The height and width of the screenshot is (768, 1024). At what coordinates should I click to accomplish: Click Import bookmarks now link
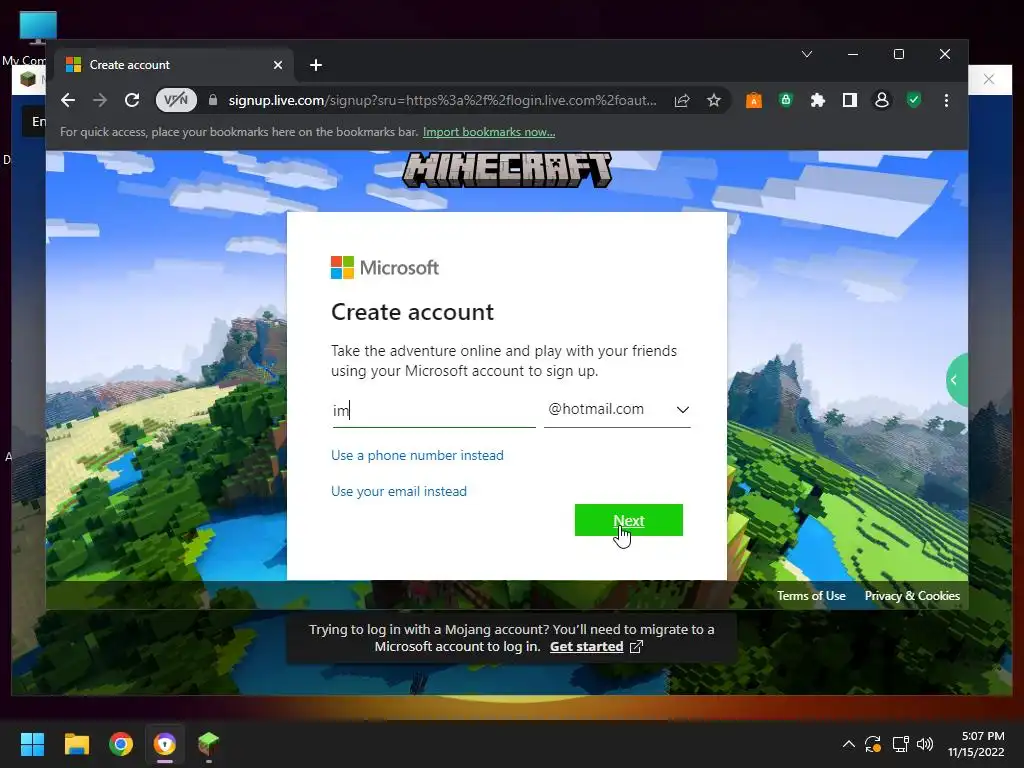click(488, 132)
